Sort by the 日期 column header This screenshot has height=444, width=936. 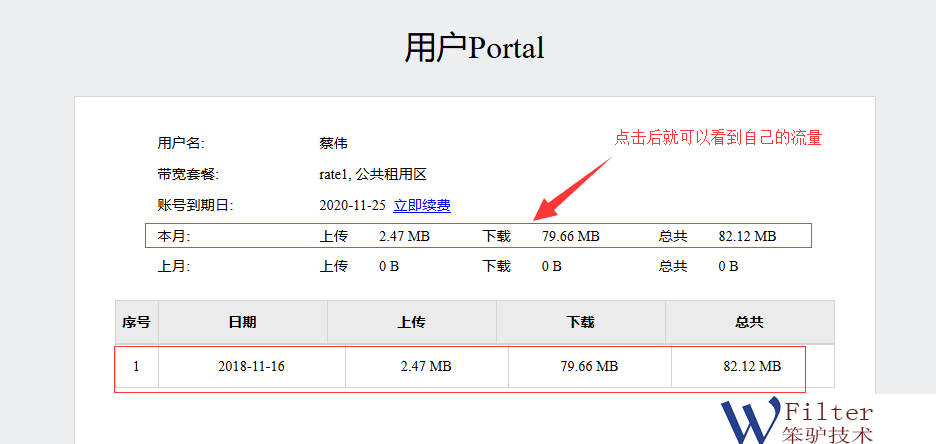(x=242, y=322)
